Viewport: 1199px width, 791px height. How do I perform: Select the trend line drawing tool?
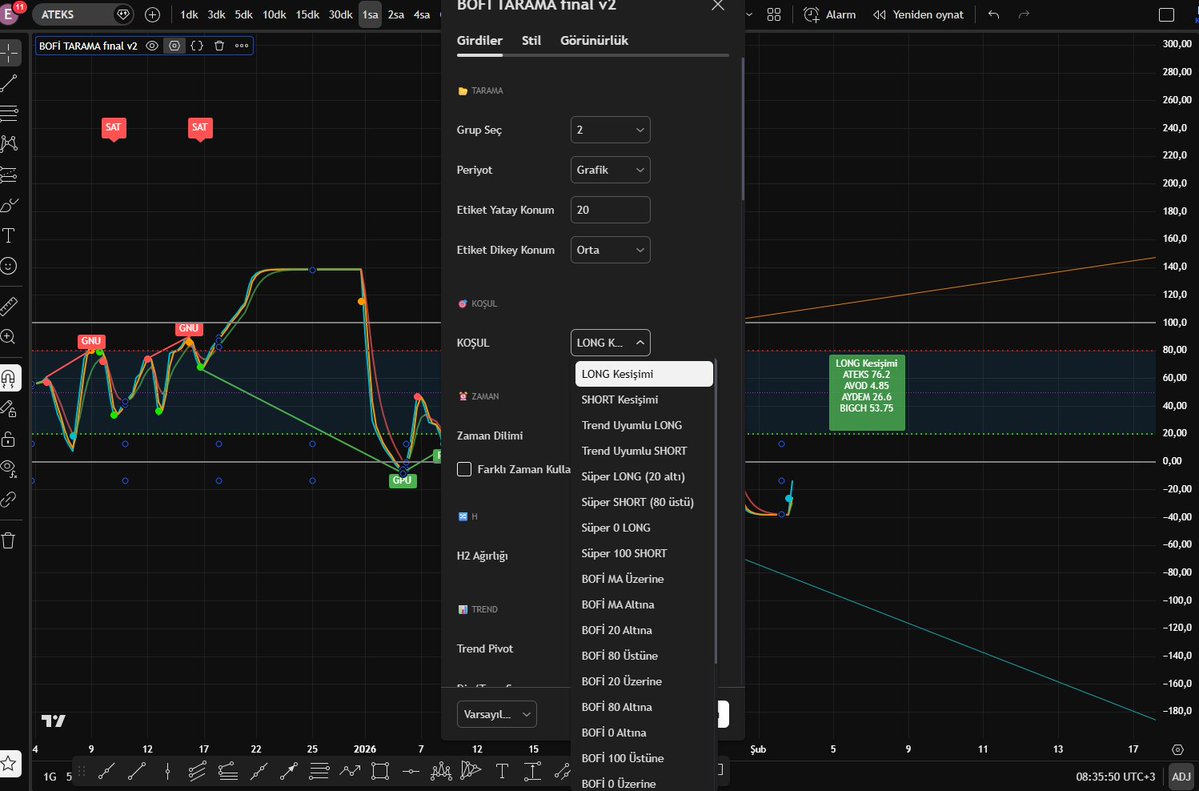point(9,83)
